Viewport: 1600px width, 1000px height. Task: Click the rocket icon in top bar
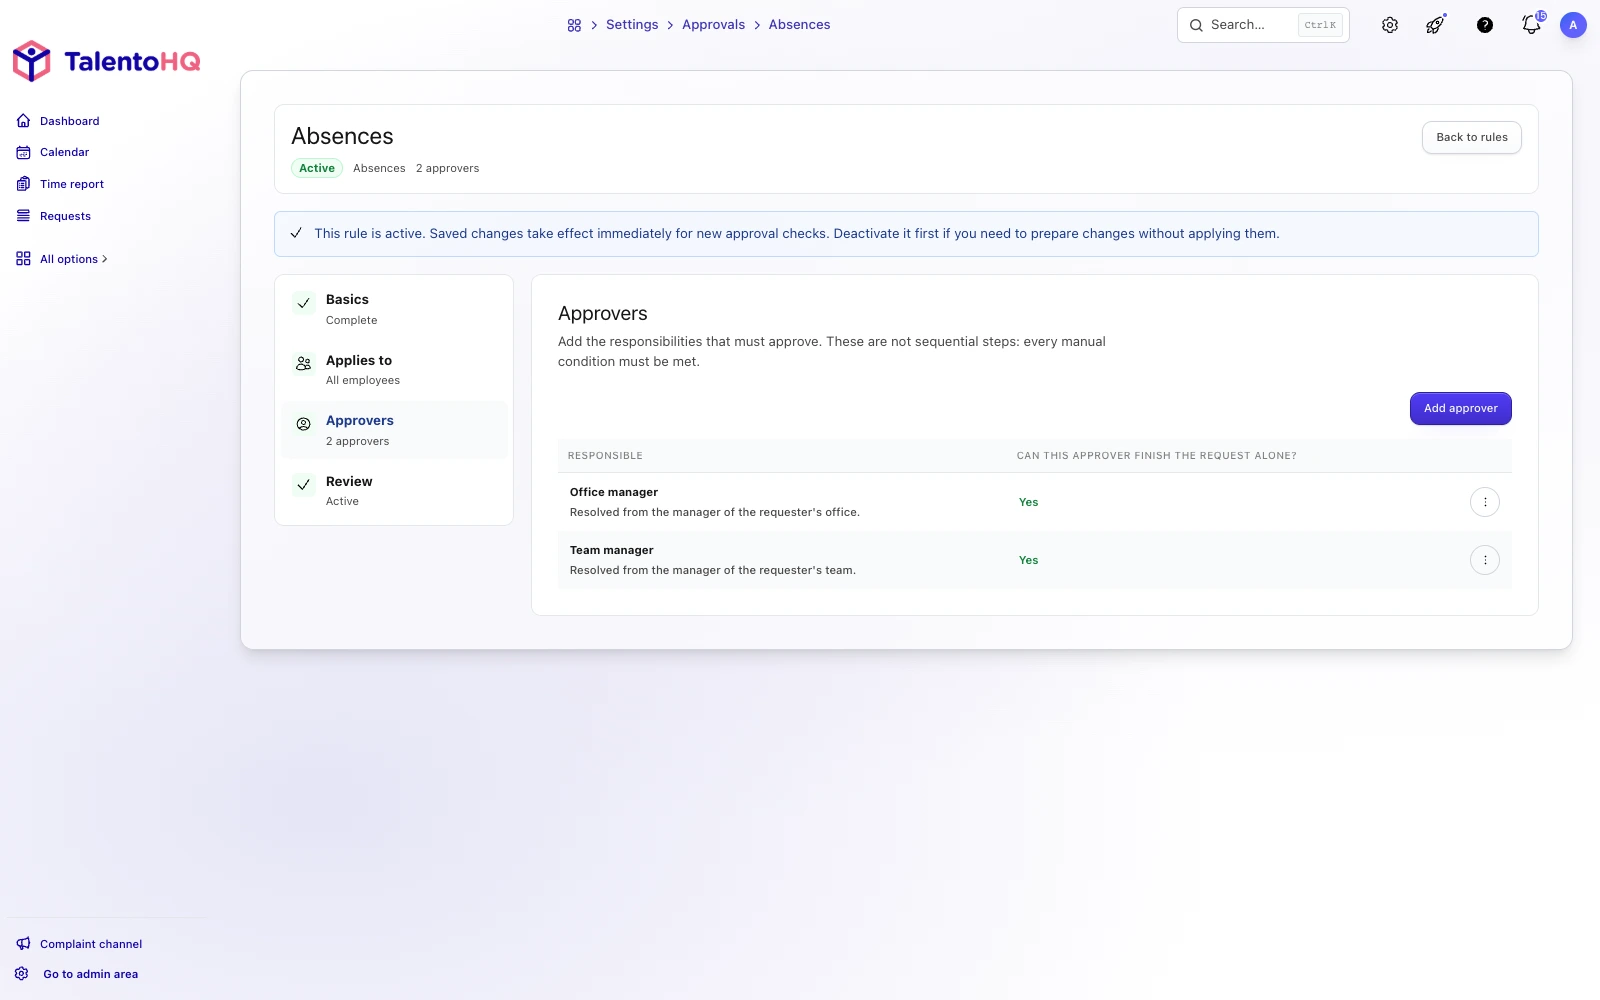coord(1435,25)
